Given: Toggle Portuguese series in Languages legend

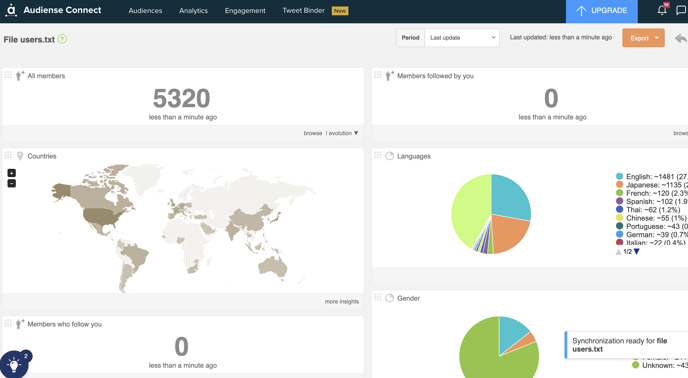Looking at the screenshot, I should [x=651, y=227].
